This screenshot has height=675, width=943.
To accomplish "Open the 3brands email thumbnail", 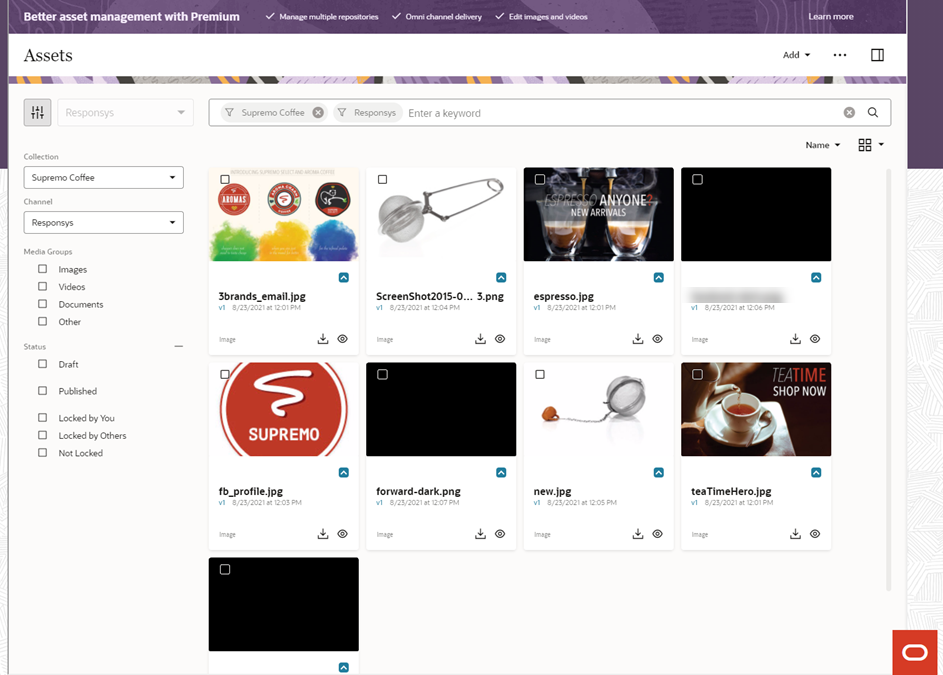I will click(284, 214).
